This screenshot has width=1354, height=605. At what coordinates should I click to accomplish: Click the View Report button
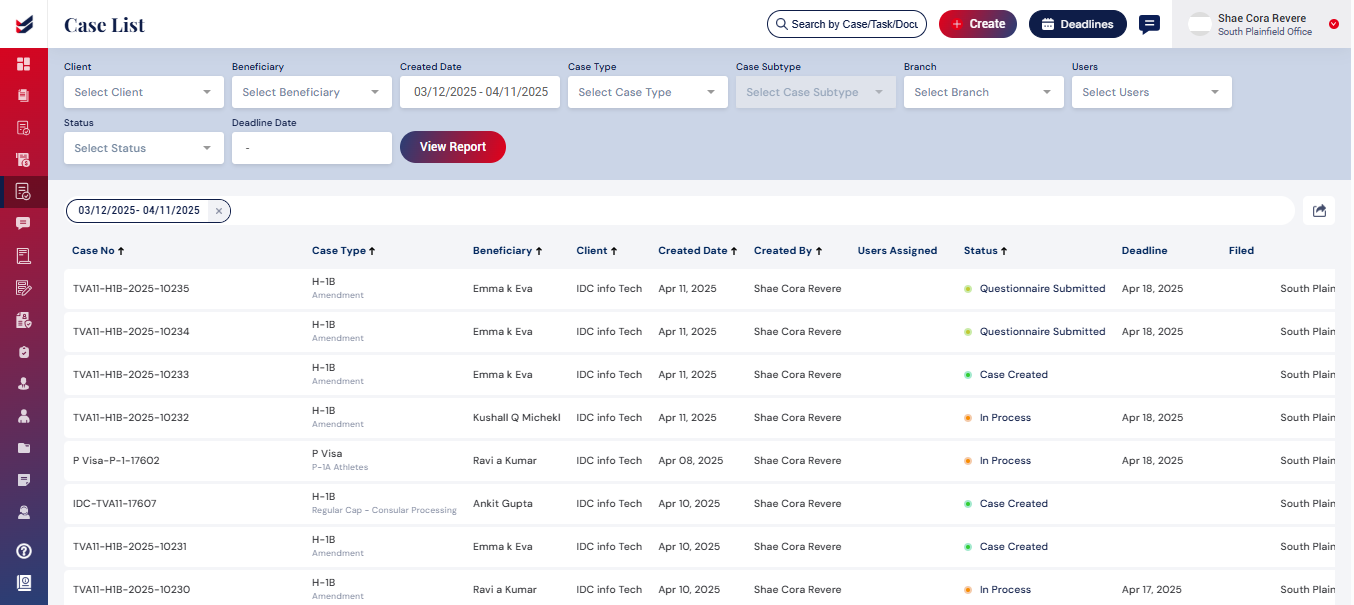click(x=453, y=147)
